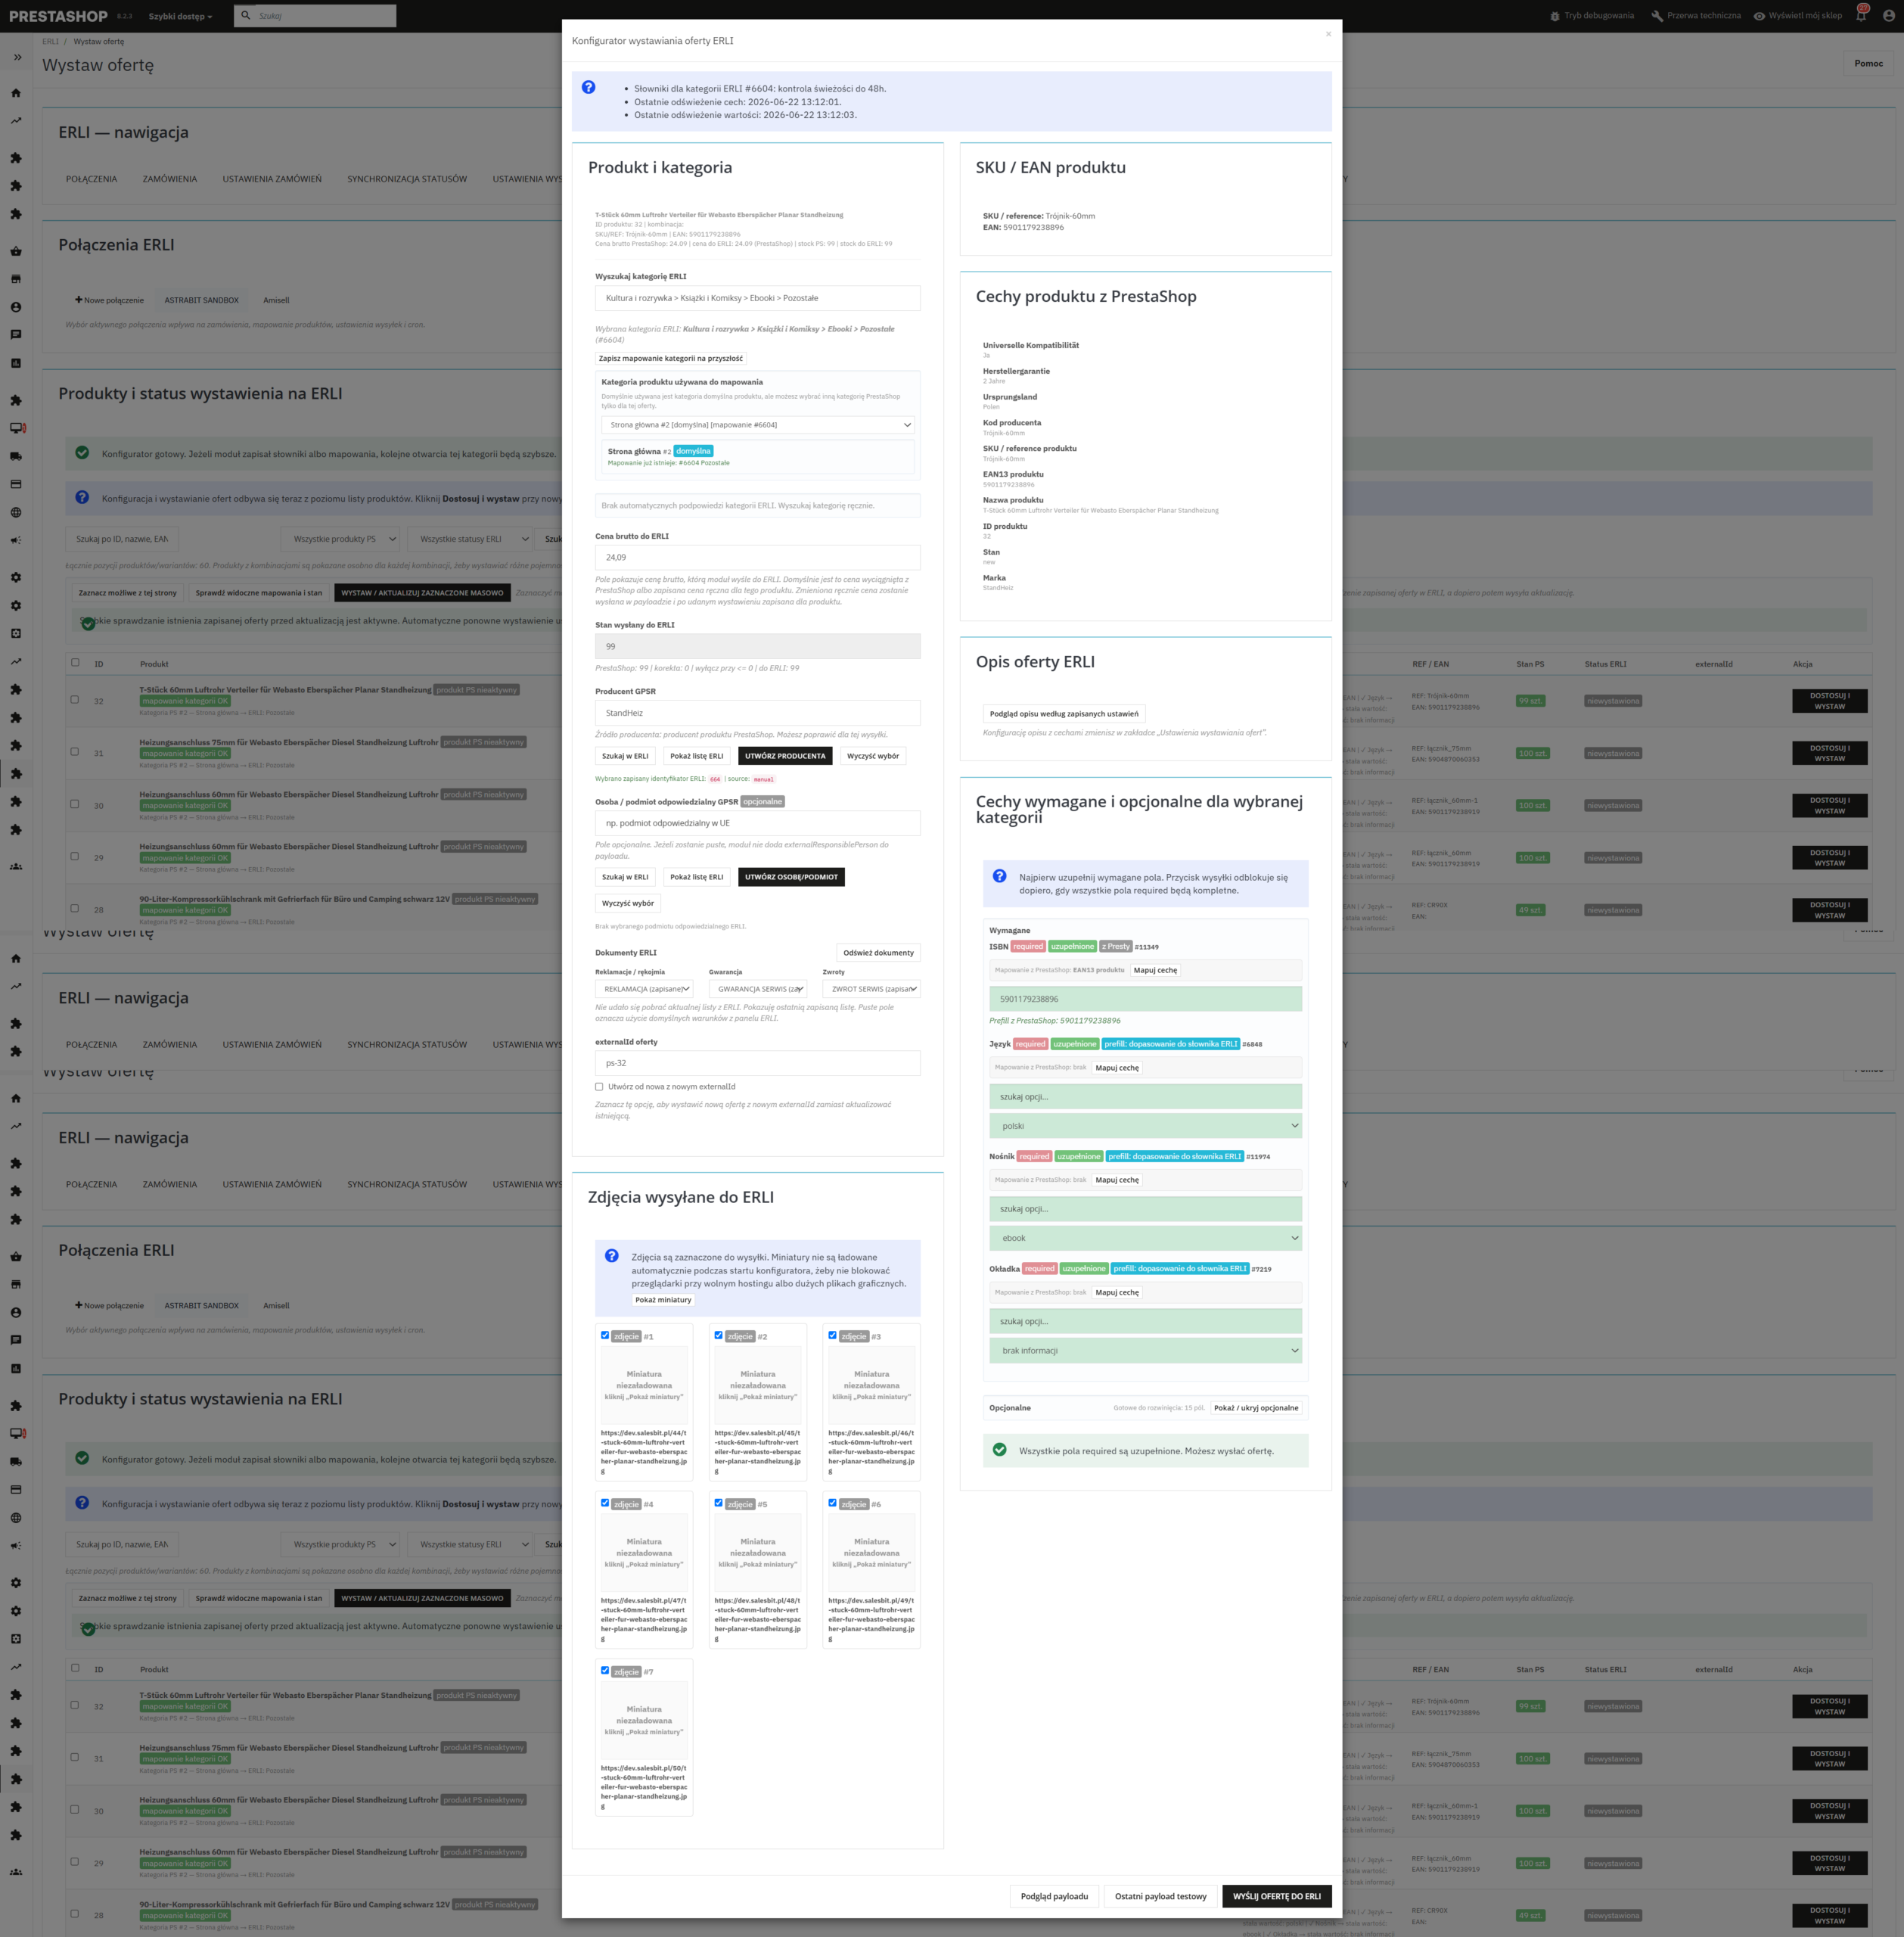This screenshot has height=1937, width=1904.
Task: Click the Podgląd payloadu button
Action: click(1054, 1896)
